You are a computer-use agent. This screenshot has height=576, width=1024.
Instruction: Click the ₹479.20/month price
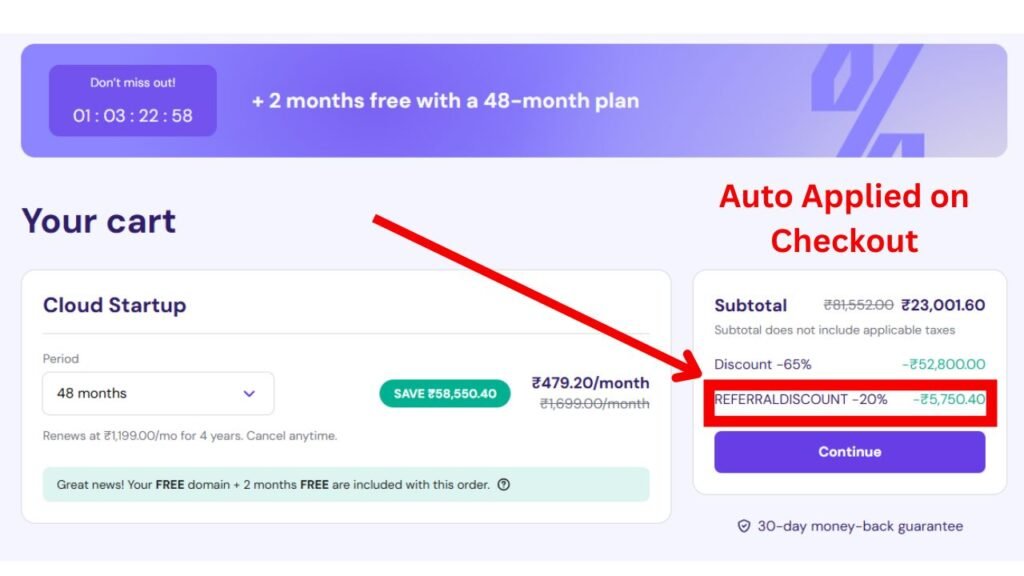(590, 383)
